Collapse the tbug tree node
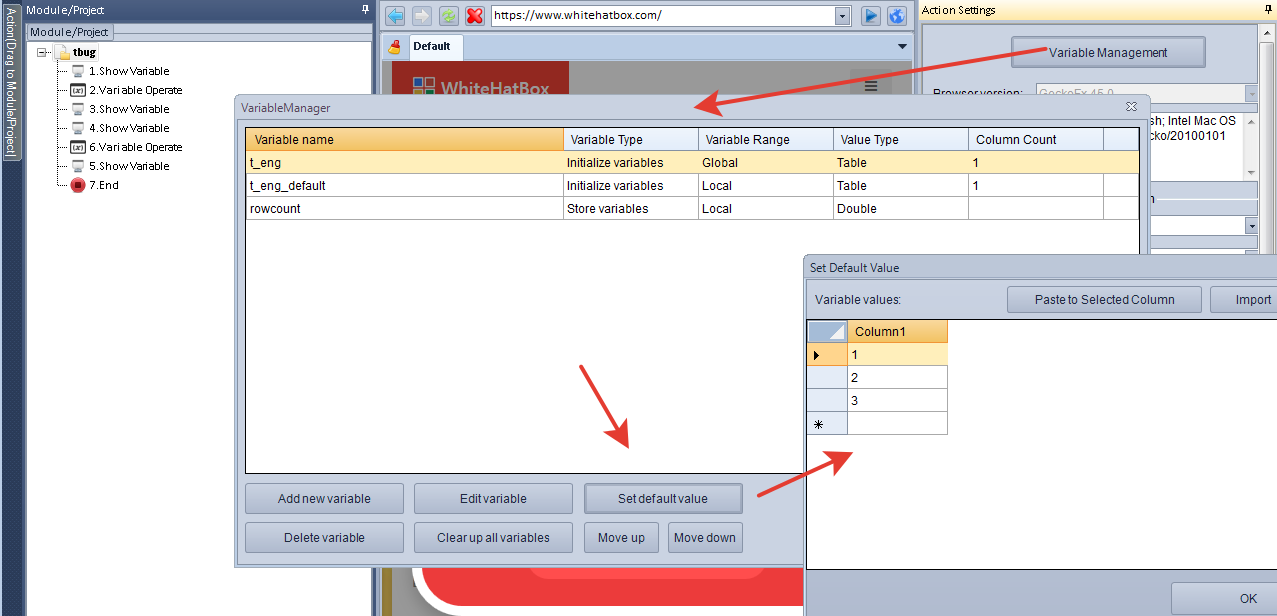The width and height of the screenshot is (1277, 616). point(43,52)
